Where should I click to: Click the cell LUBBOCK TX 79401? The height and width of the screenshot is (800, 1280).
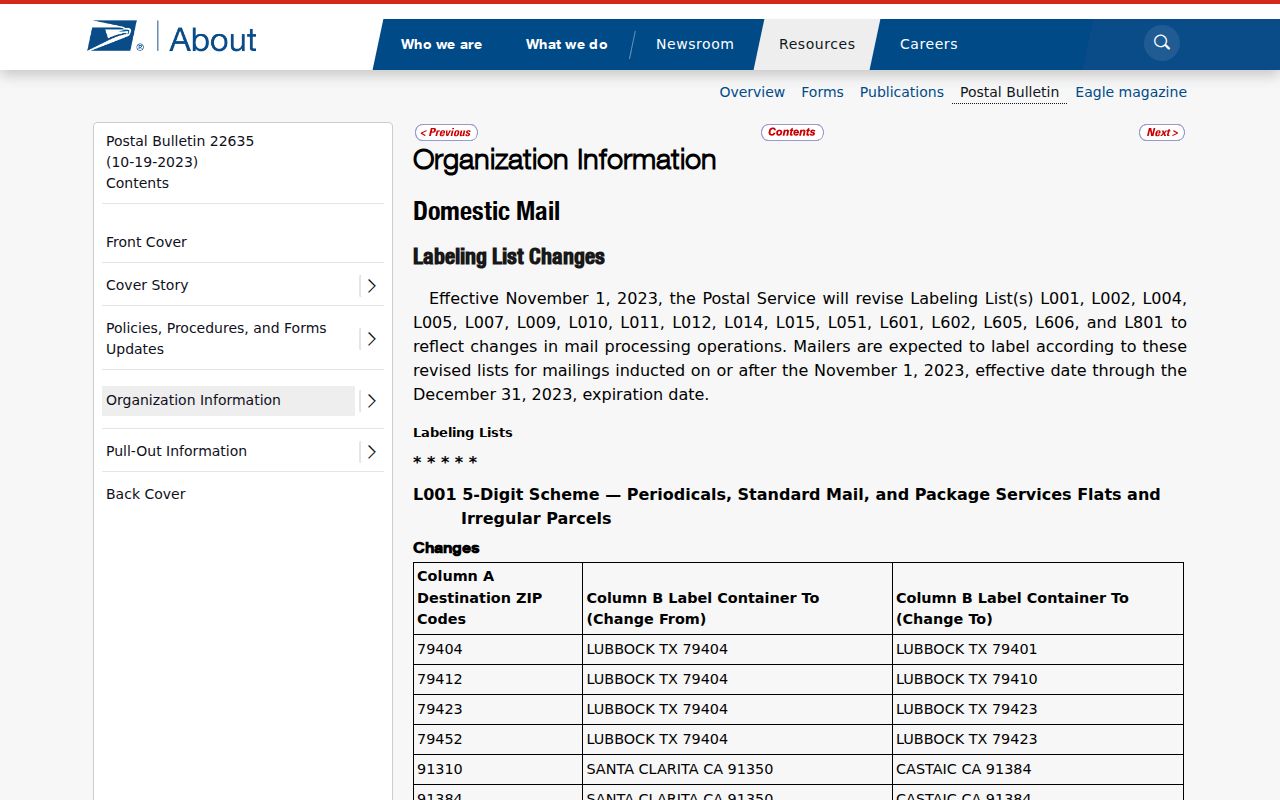pyautogui.click(x=1038, y=649)
